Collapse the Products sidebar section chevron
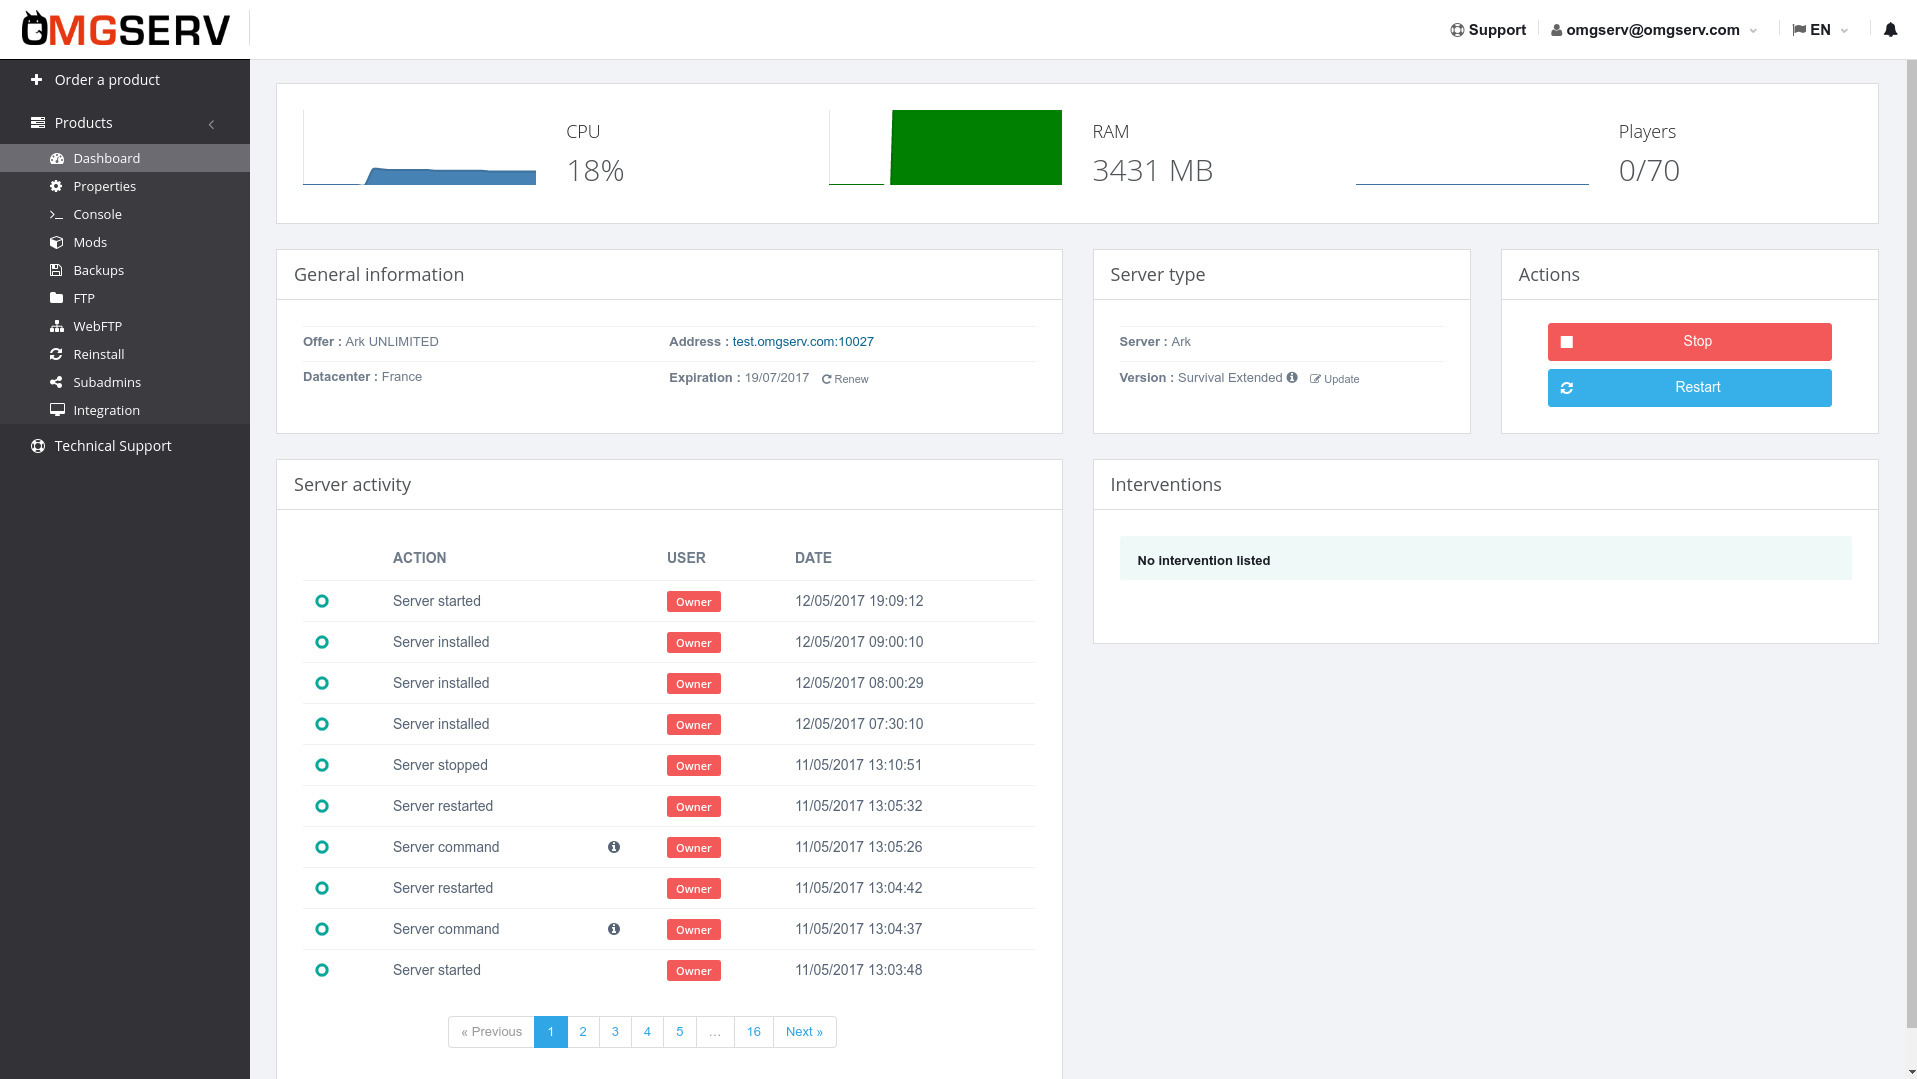 click(211, 124)
